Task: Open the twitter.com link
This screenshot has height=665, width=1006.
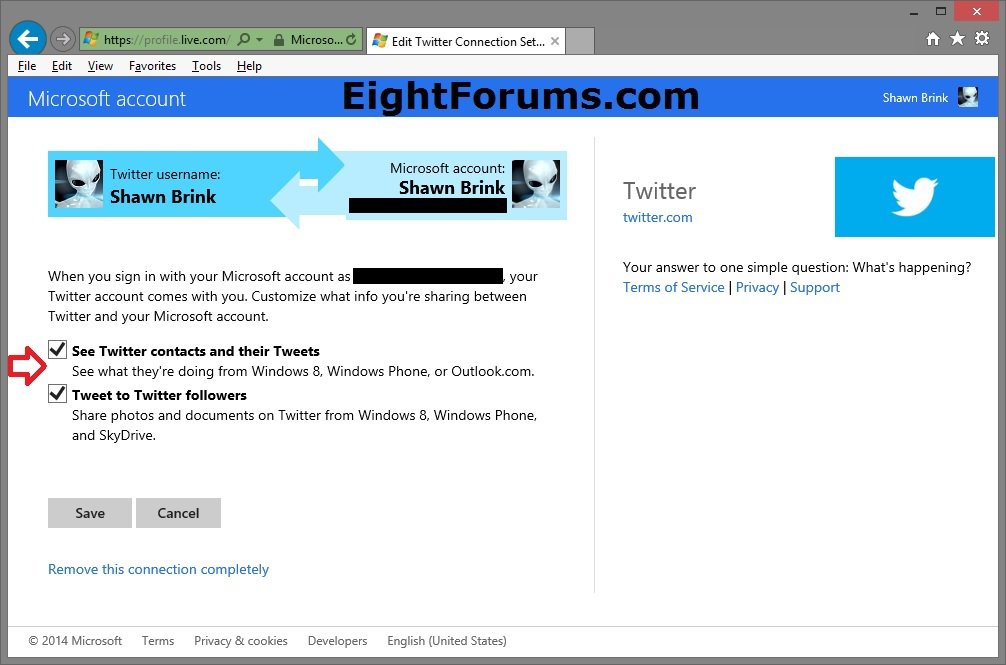Action: pos(657,217)
